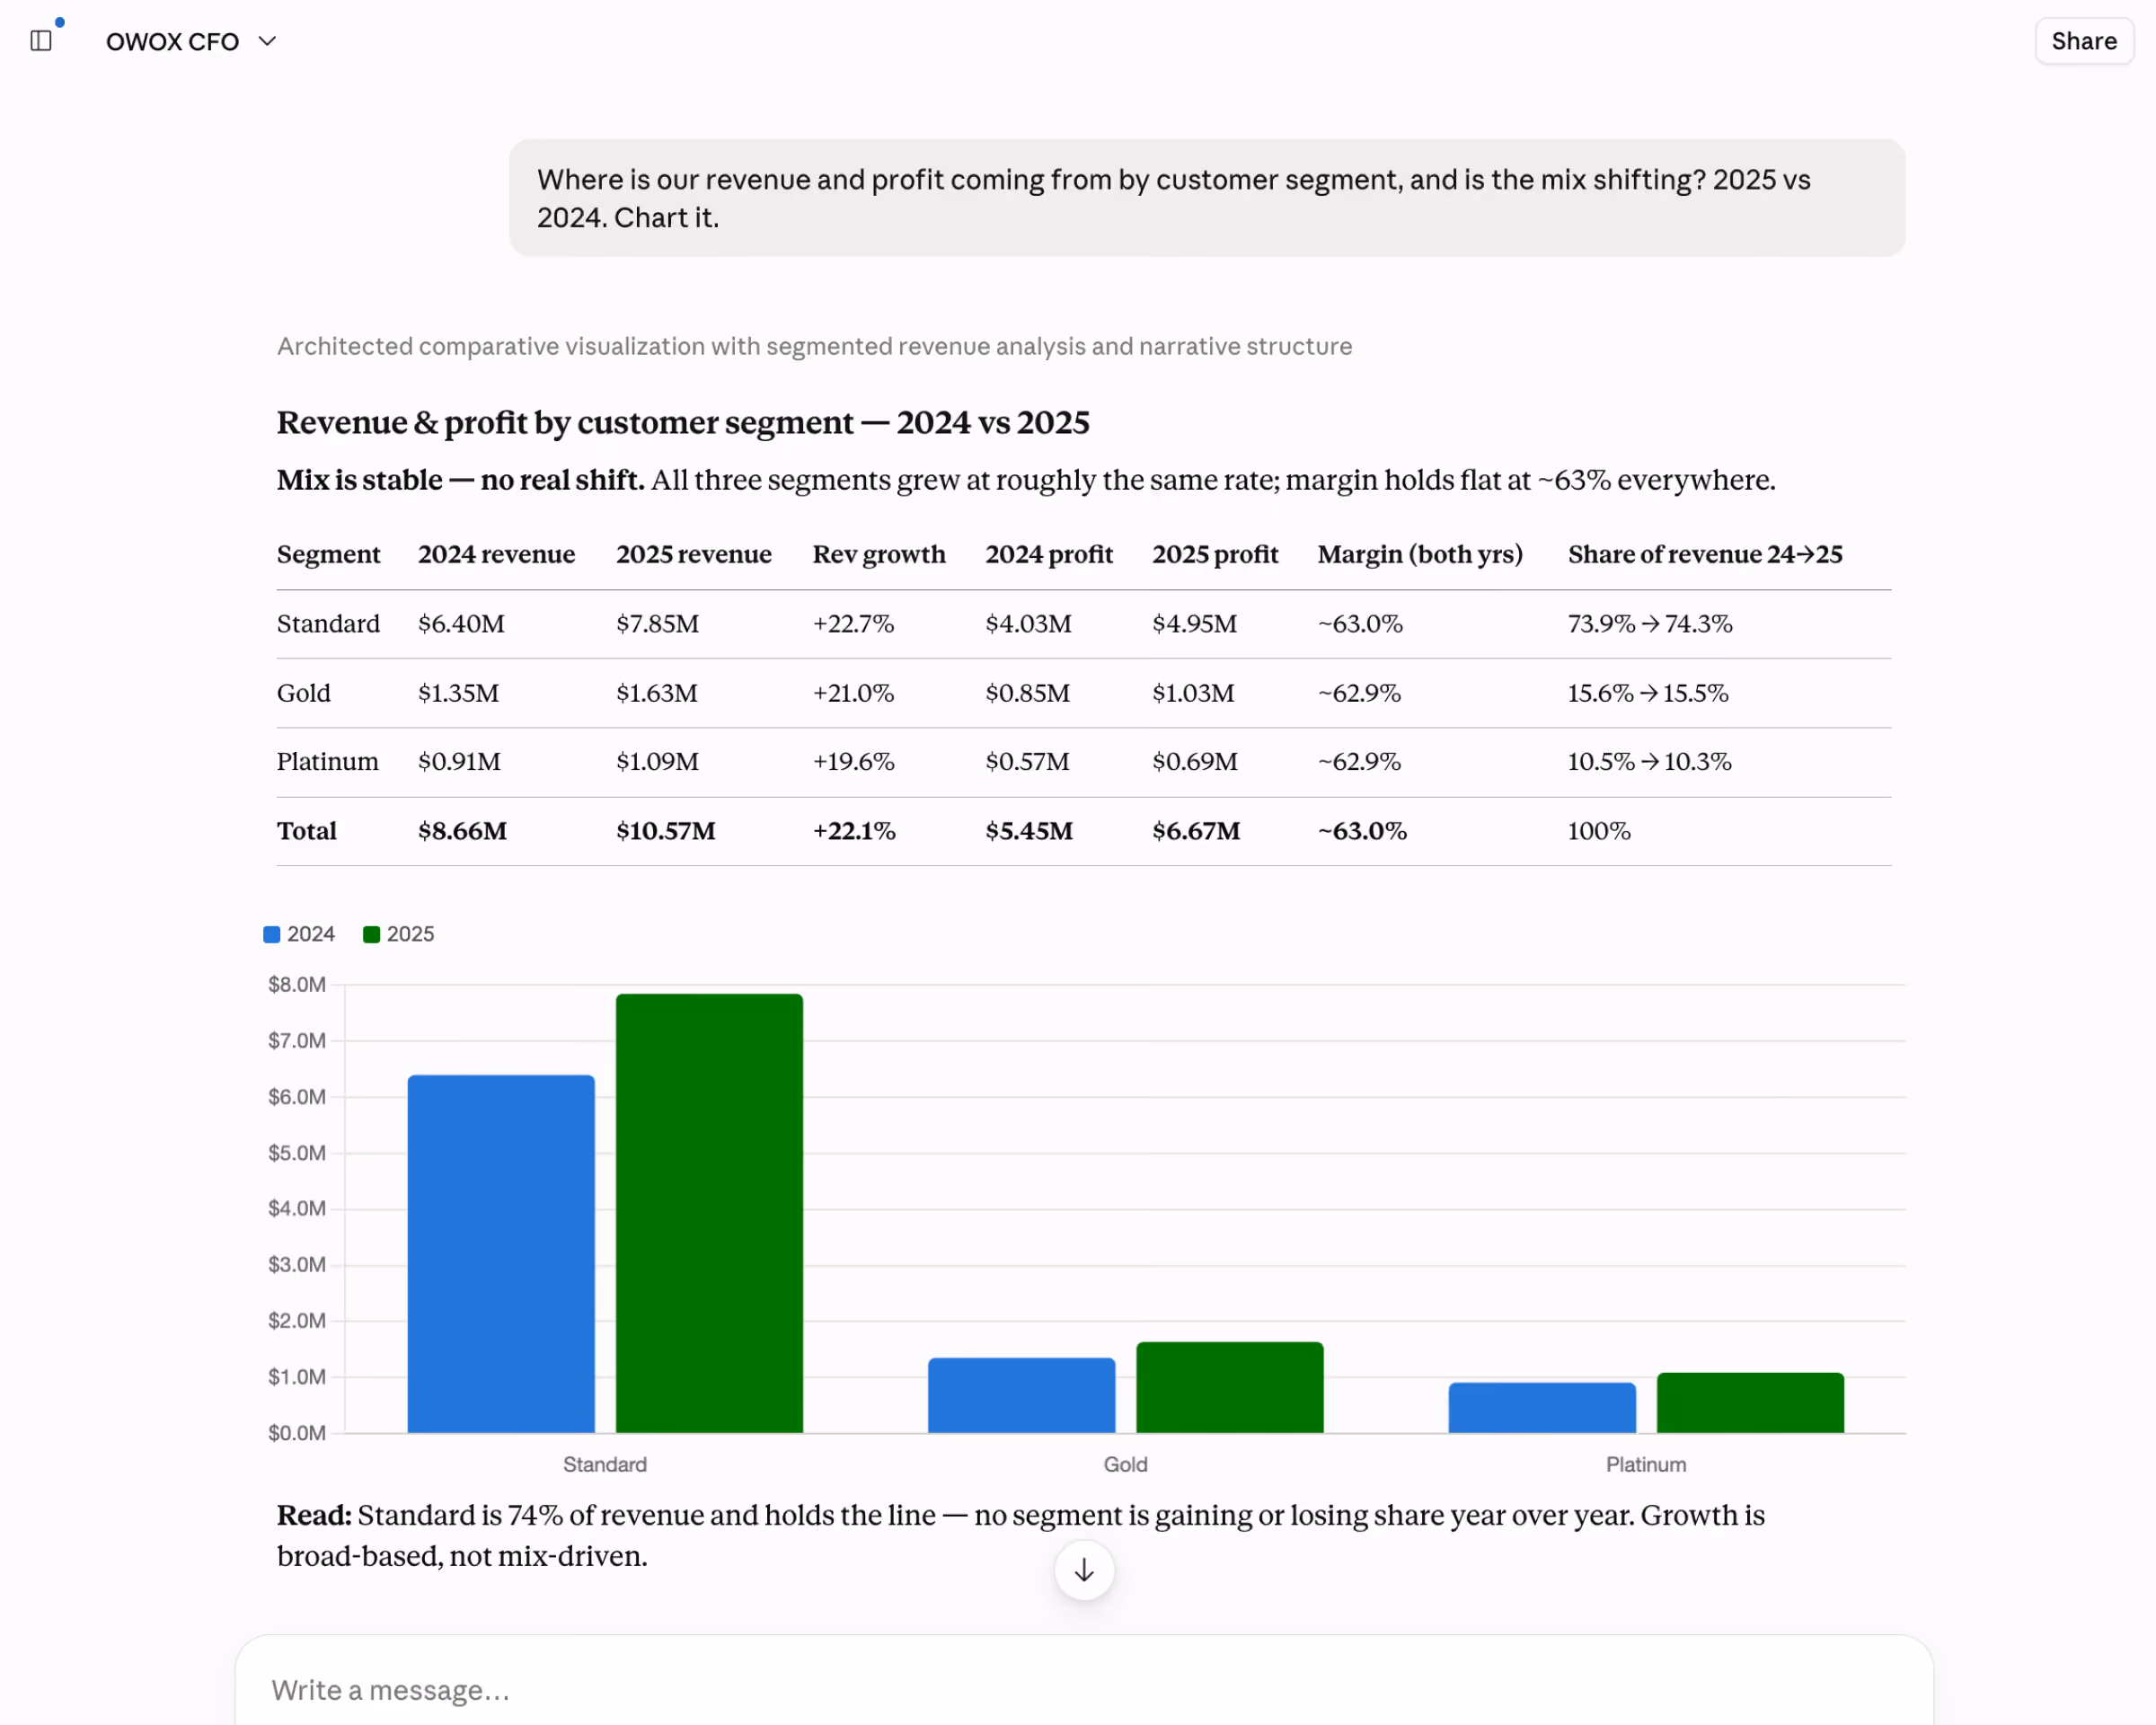The height and width of the screenshot is (1725, 2156).
Task: Click the 'Platinum' x-axis label
Action: click(x=1646, y=1464)
